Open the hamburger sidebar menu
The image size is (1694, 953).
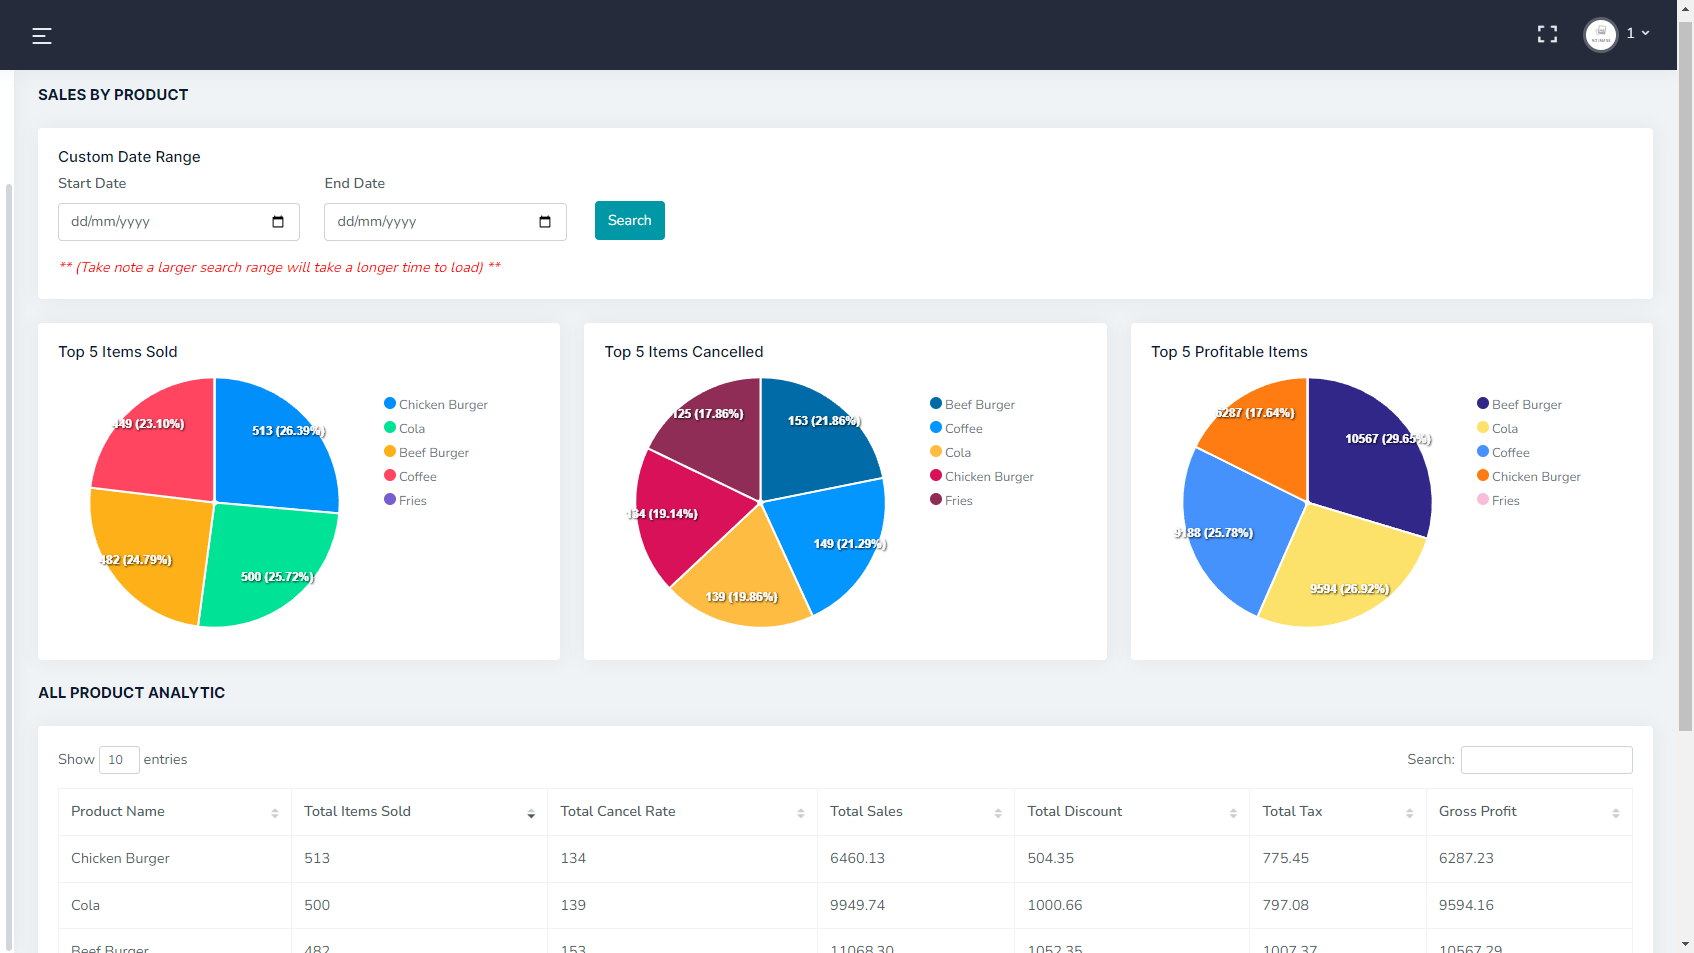[41, 36]
